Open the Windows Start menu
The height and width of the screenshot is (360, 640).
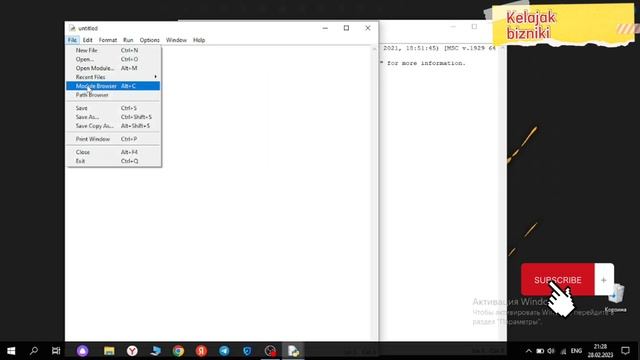pyautogui.click(x=11, y=351)
